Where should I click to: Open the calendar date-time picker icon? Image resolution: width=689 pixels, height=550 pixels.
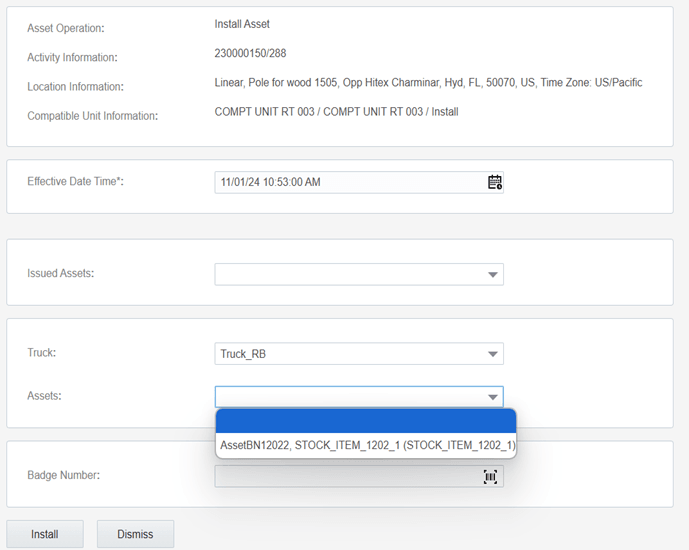(495, 182)
